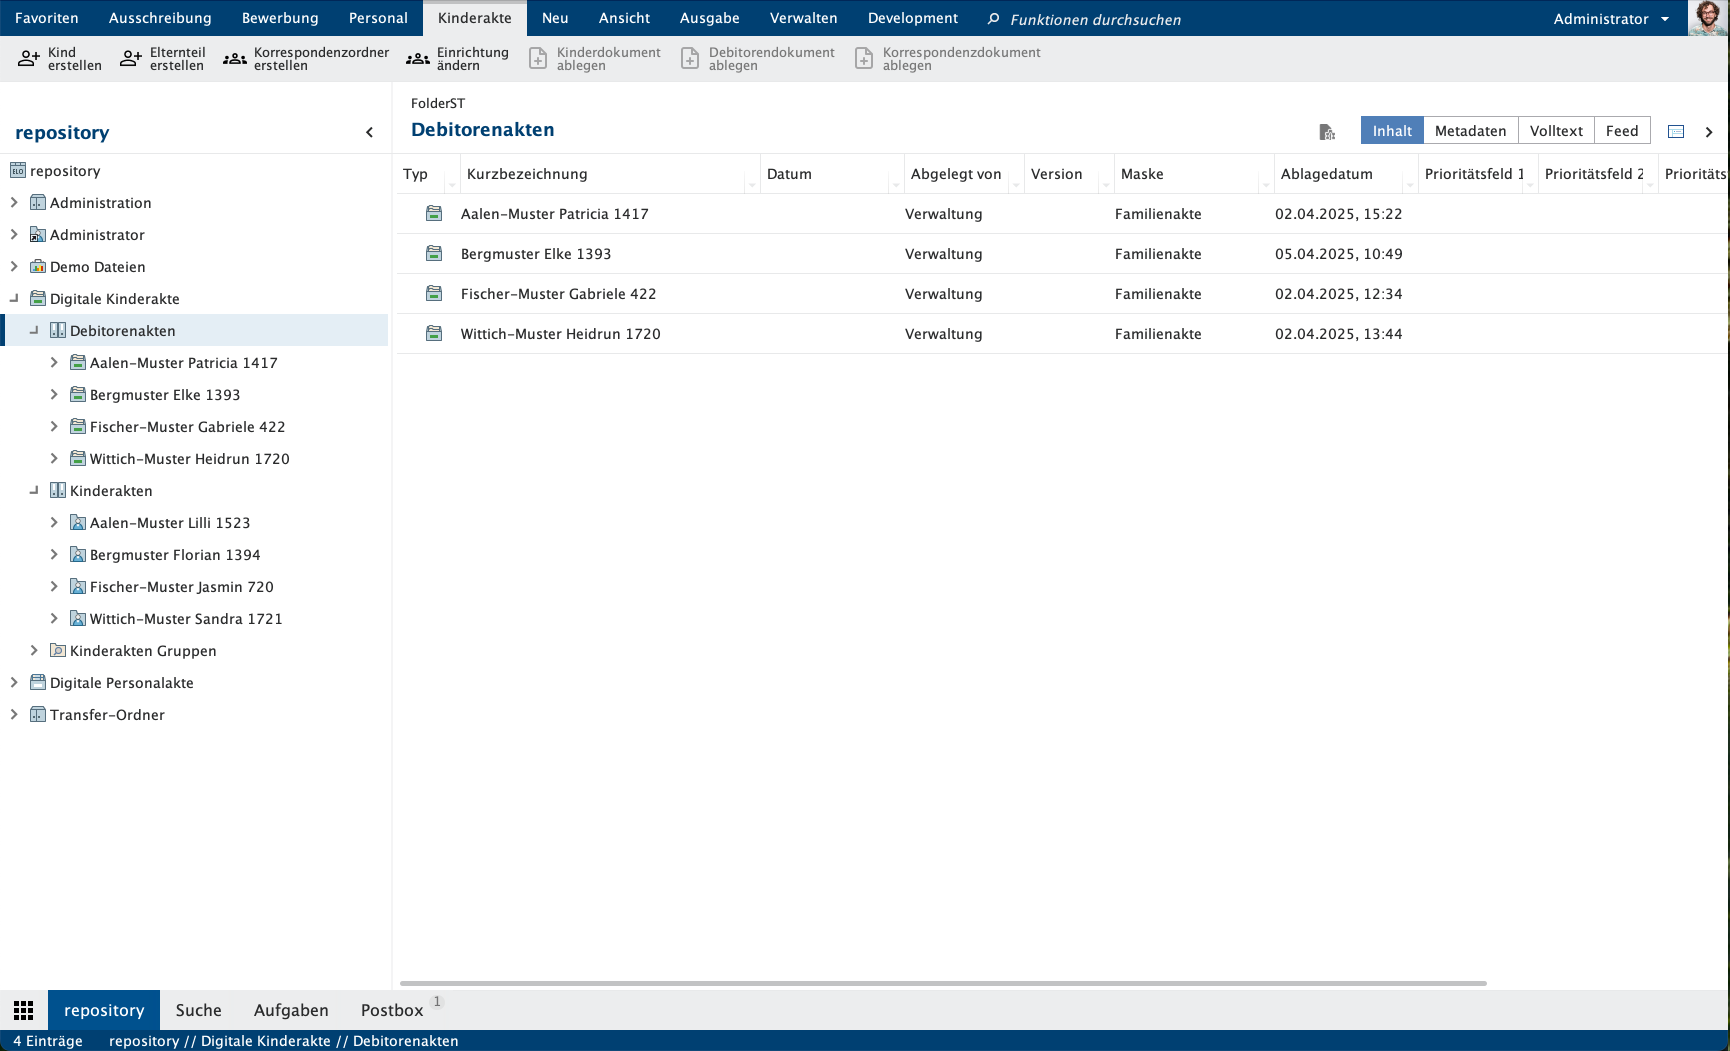Click the document icon beside Inhalt tab

click(1327, 131)
